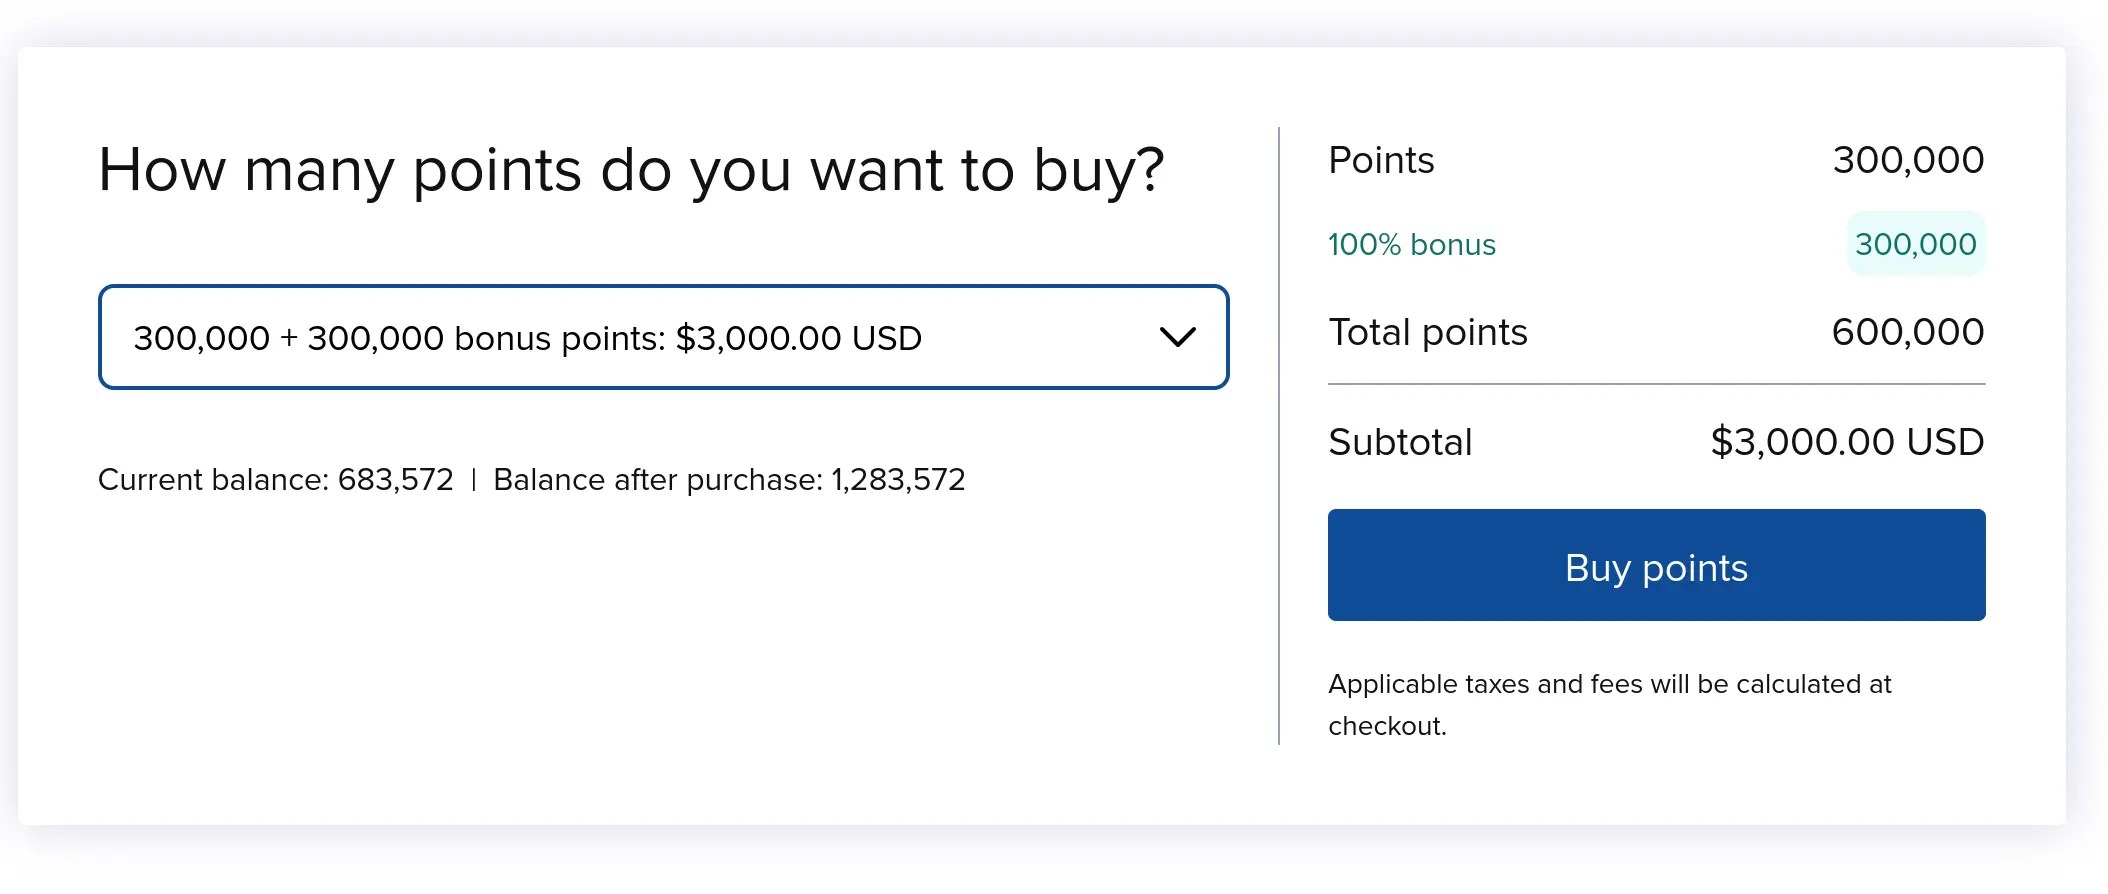Click the green 300,000 bonus badge
The image size is (2108, 894).
click(x=1915, y=243)
